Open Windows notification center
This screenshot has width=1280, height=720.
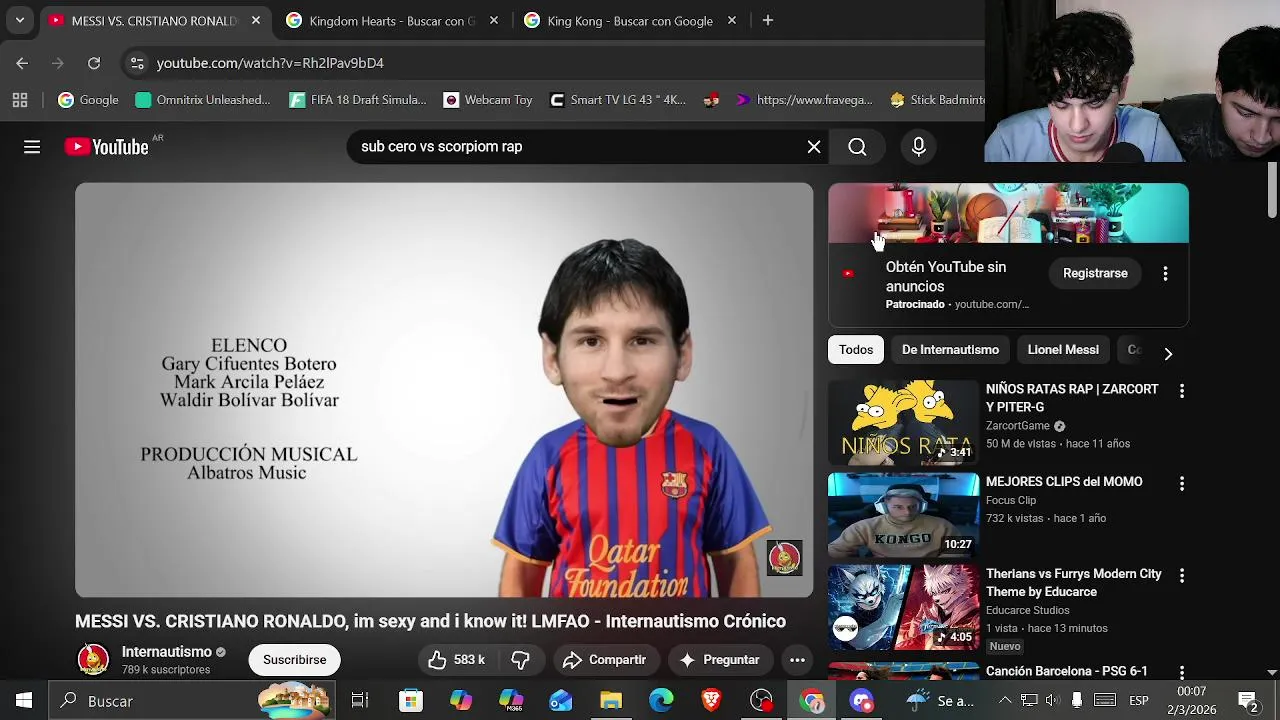pos(1248,701)
